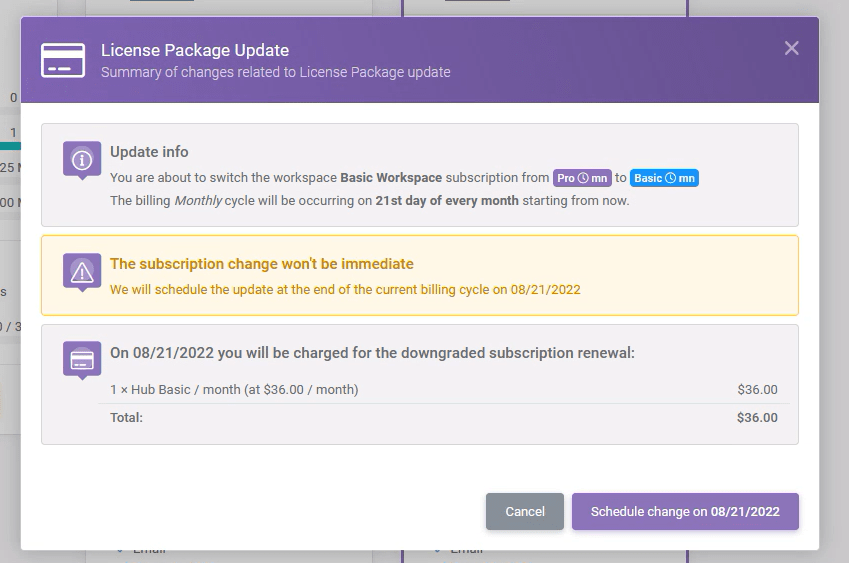Click the warning triangle icon
Viewport: 849px width, 563px height.
click(82, 271)
